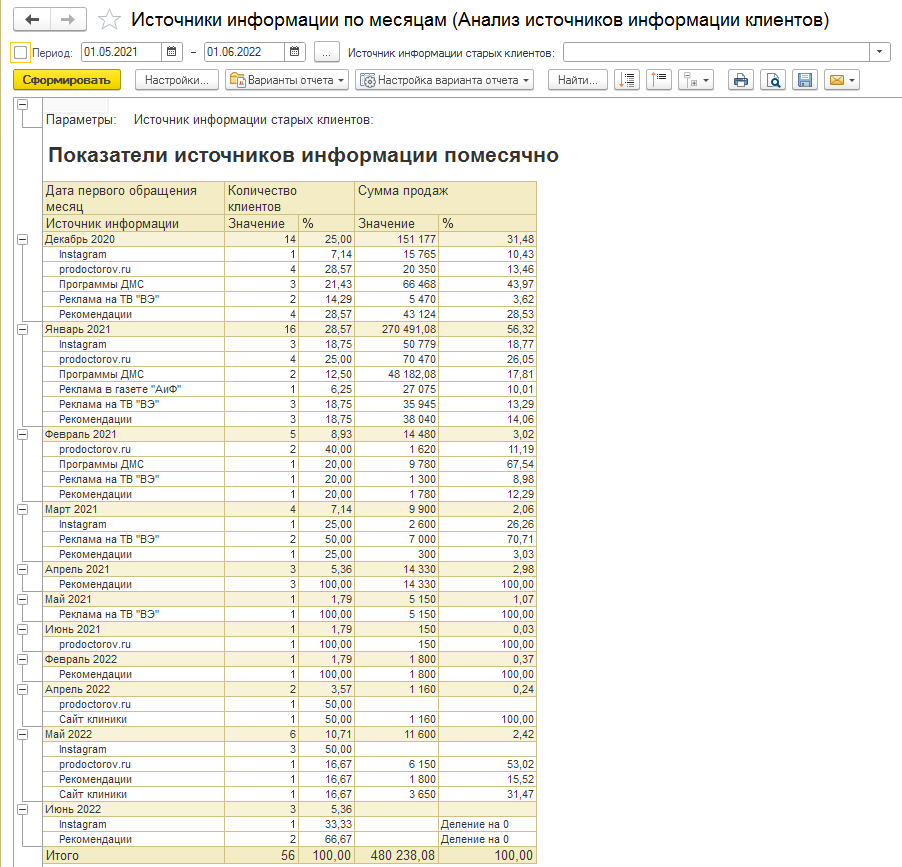Collapse the Июнь 2022 group
This screenshot has width=902, height=867.
click(x=22, y=809)
